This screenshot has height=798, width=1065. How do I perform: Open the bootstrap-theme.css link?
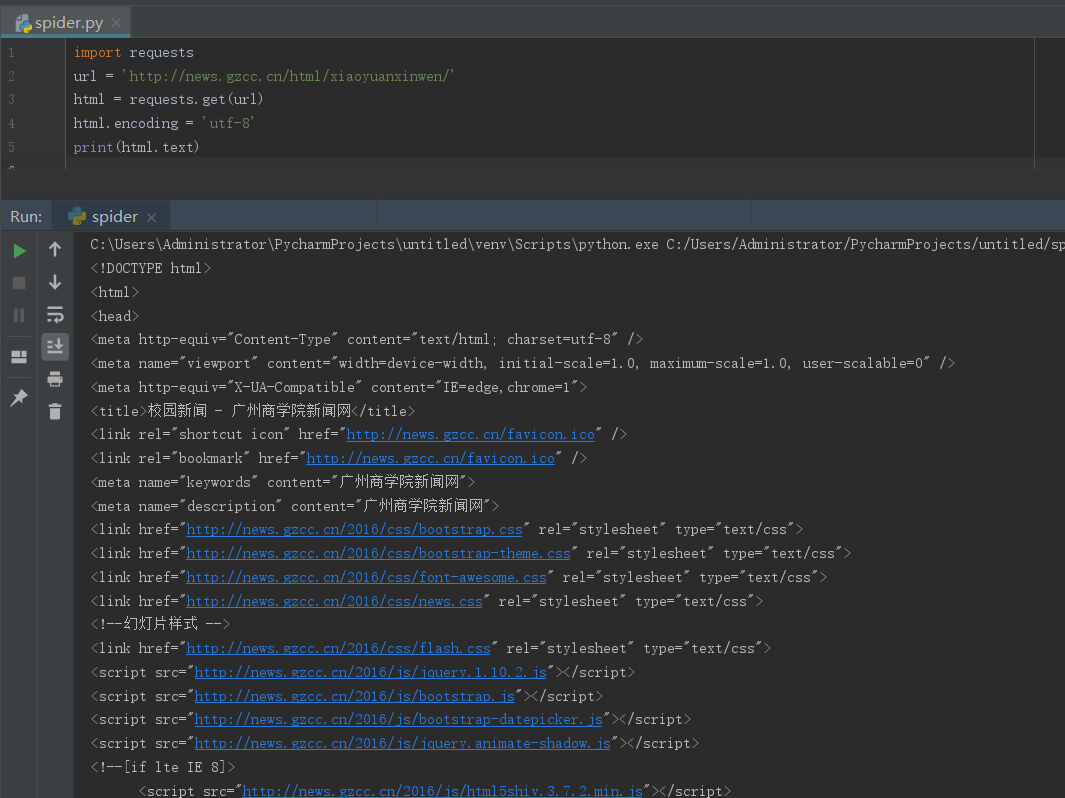[x=378, y=554]
